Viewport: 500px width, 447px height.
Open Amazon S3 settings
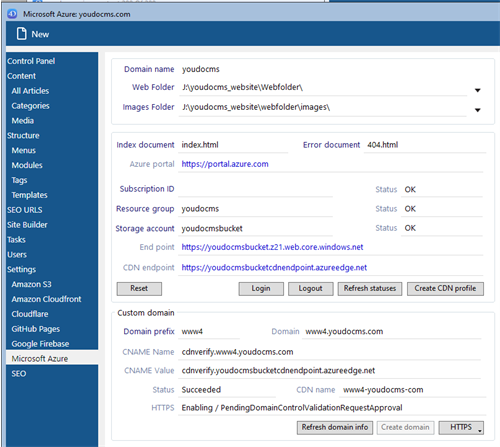point(31,284)
